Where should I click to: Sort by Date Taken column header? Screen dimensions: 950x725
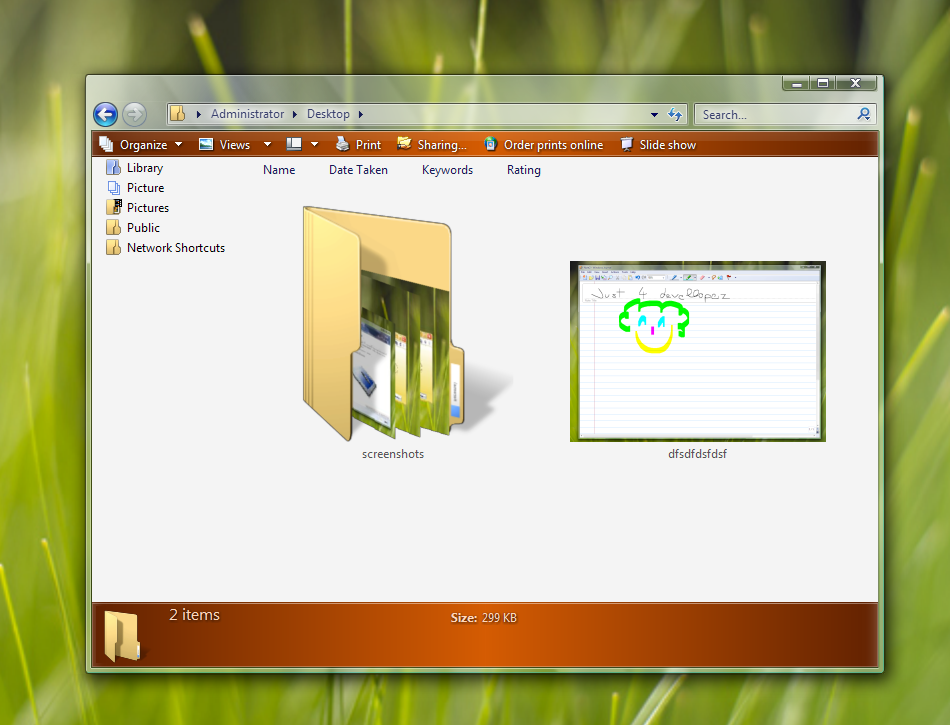click(x=358, y=170)
